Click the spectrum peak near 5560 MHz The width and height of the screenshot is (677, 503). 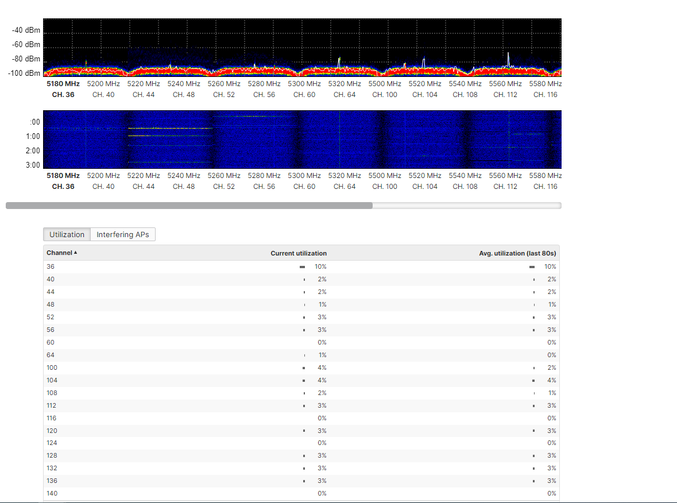click(508, 60)
